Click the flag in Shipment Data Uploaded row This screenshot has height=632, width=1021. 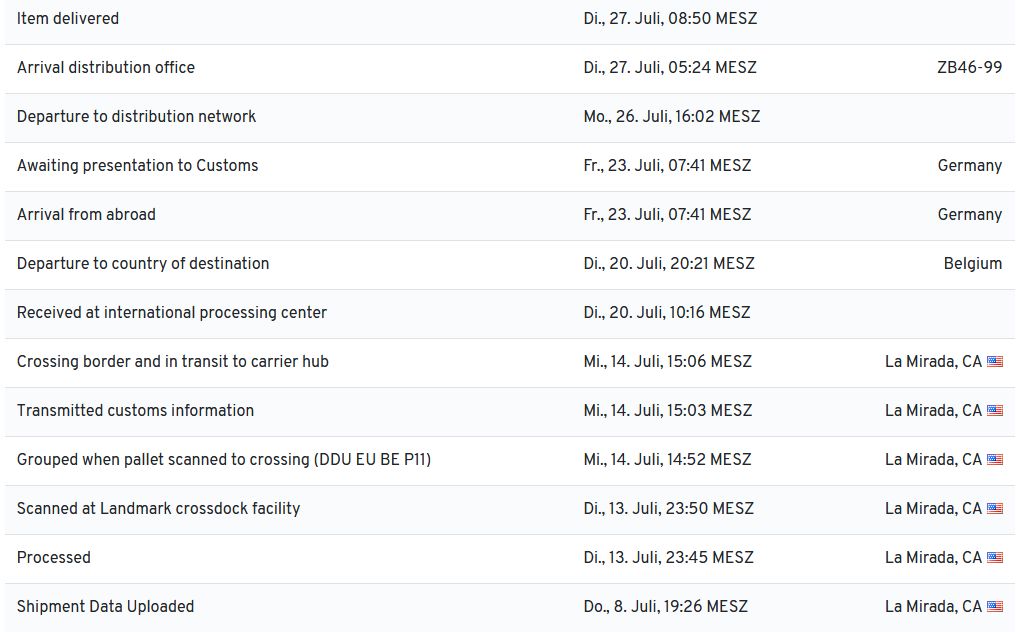(995, 607)
